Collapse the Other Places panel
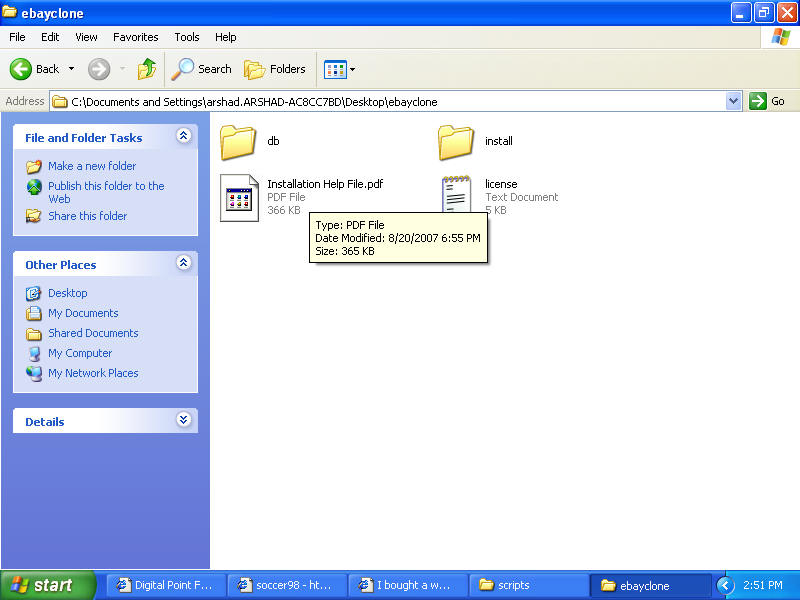The height and width of the screenshot is (600, 800). [183, 263]
